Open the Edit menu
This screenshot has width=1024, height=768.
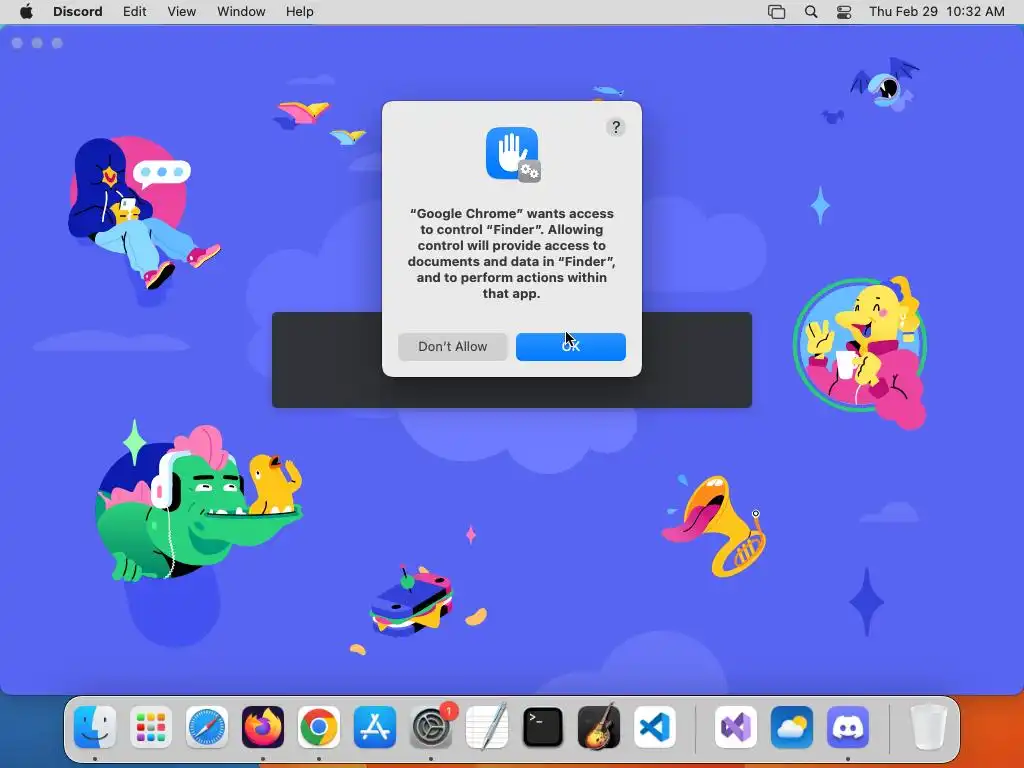pyautogui.click(x=135, y=12)
